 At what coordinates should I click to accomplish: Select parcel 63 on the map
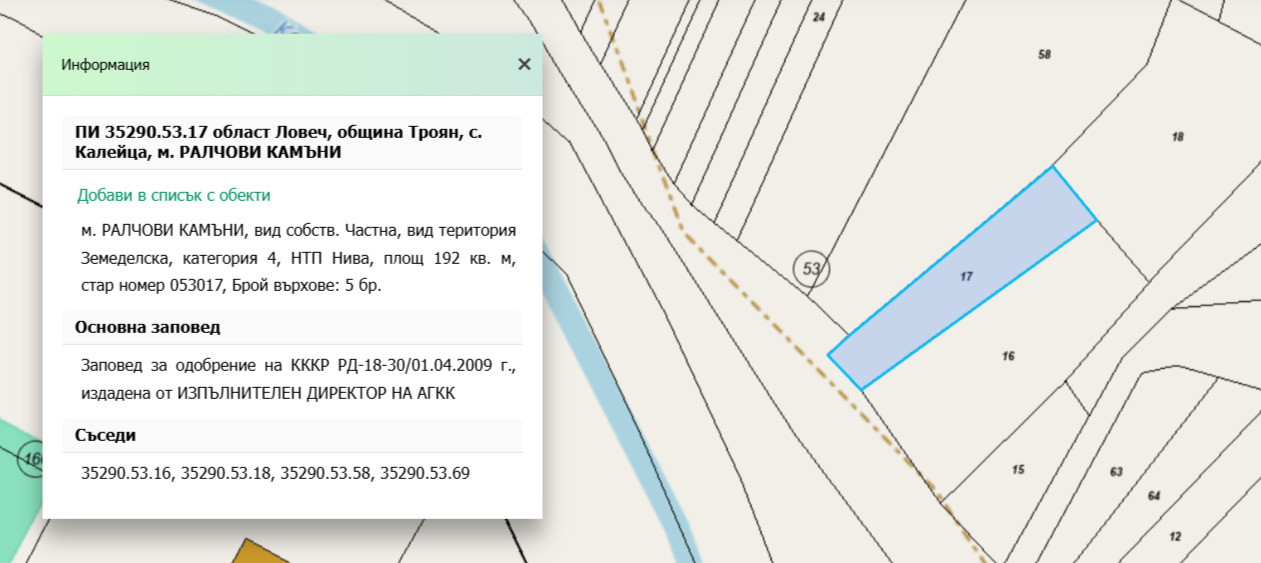coord(1116,472)
